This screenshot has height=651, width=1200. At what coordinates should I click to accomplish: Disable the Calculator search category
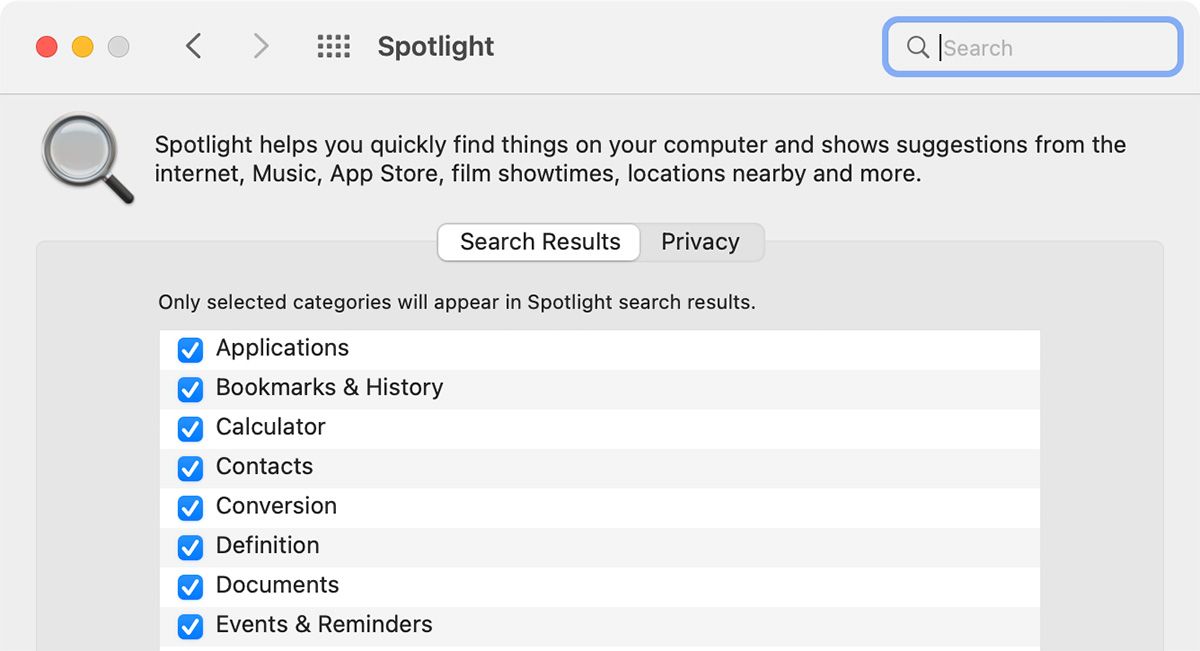190,429
